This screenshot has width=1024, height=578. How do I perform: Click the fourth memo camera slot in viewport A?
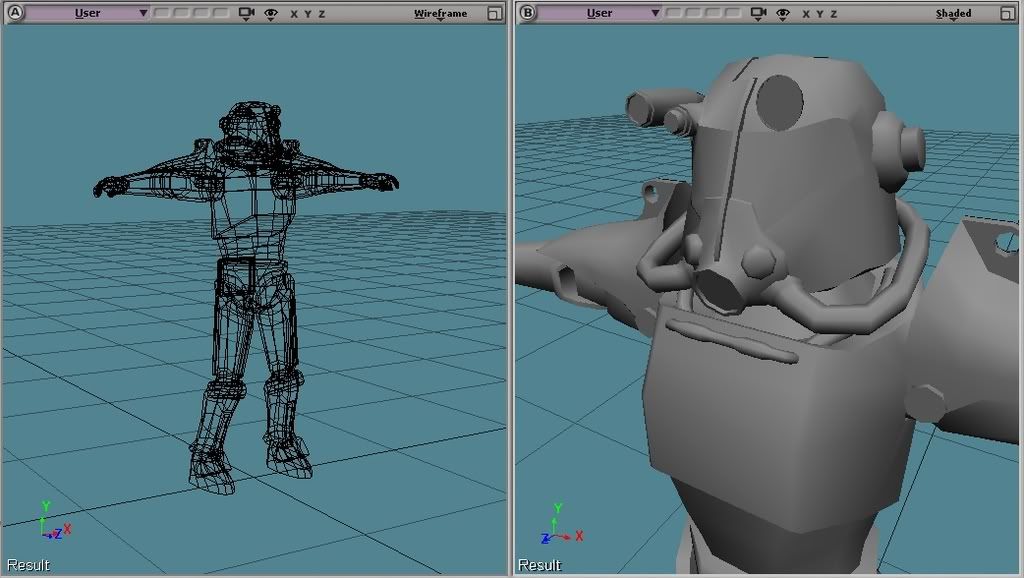(x=221, y=13)
